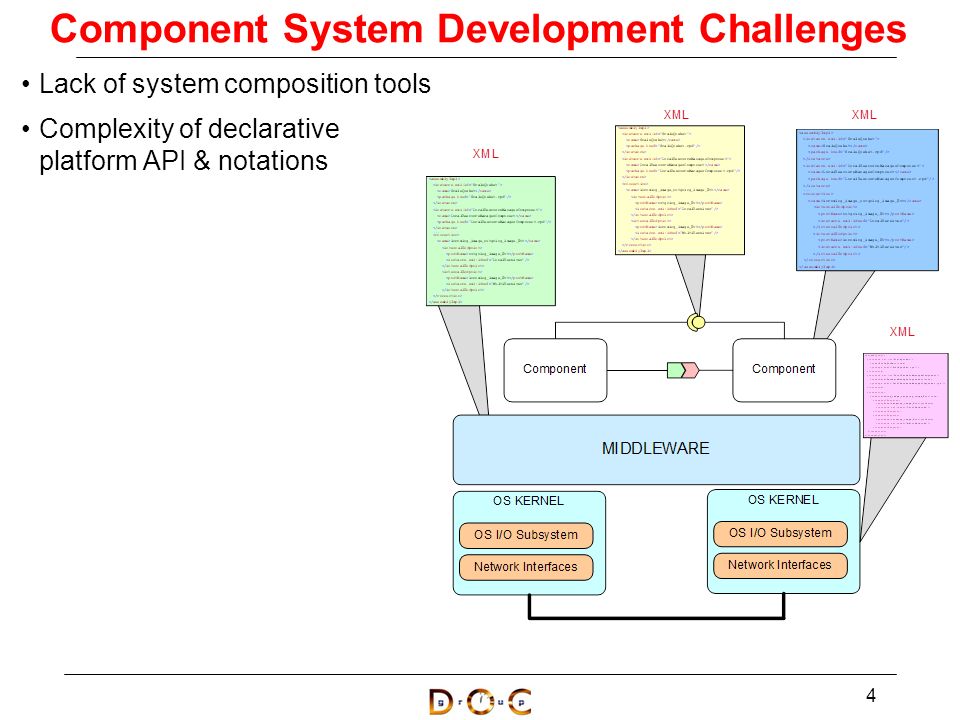Click the yellow circular interface connector icon
Screen dimensions: 960x720
(x=696, y=322)
